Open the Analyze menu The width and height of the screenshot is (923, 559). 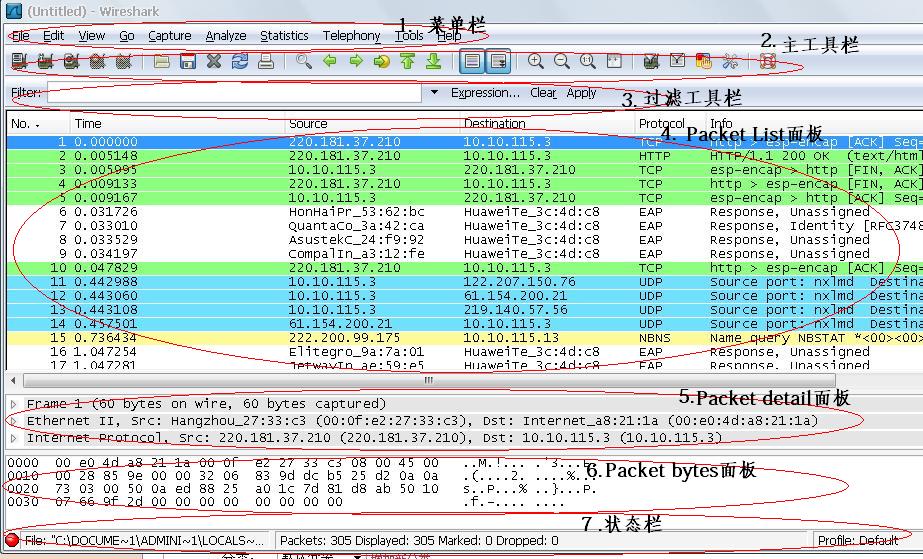tap(226, 36)
